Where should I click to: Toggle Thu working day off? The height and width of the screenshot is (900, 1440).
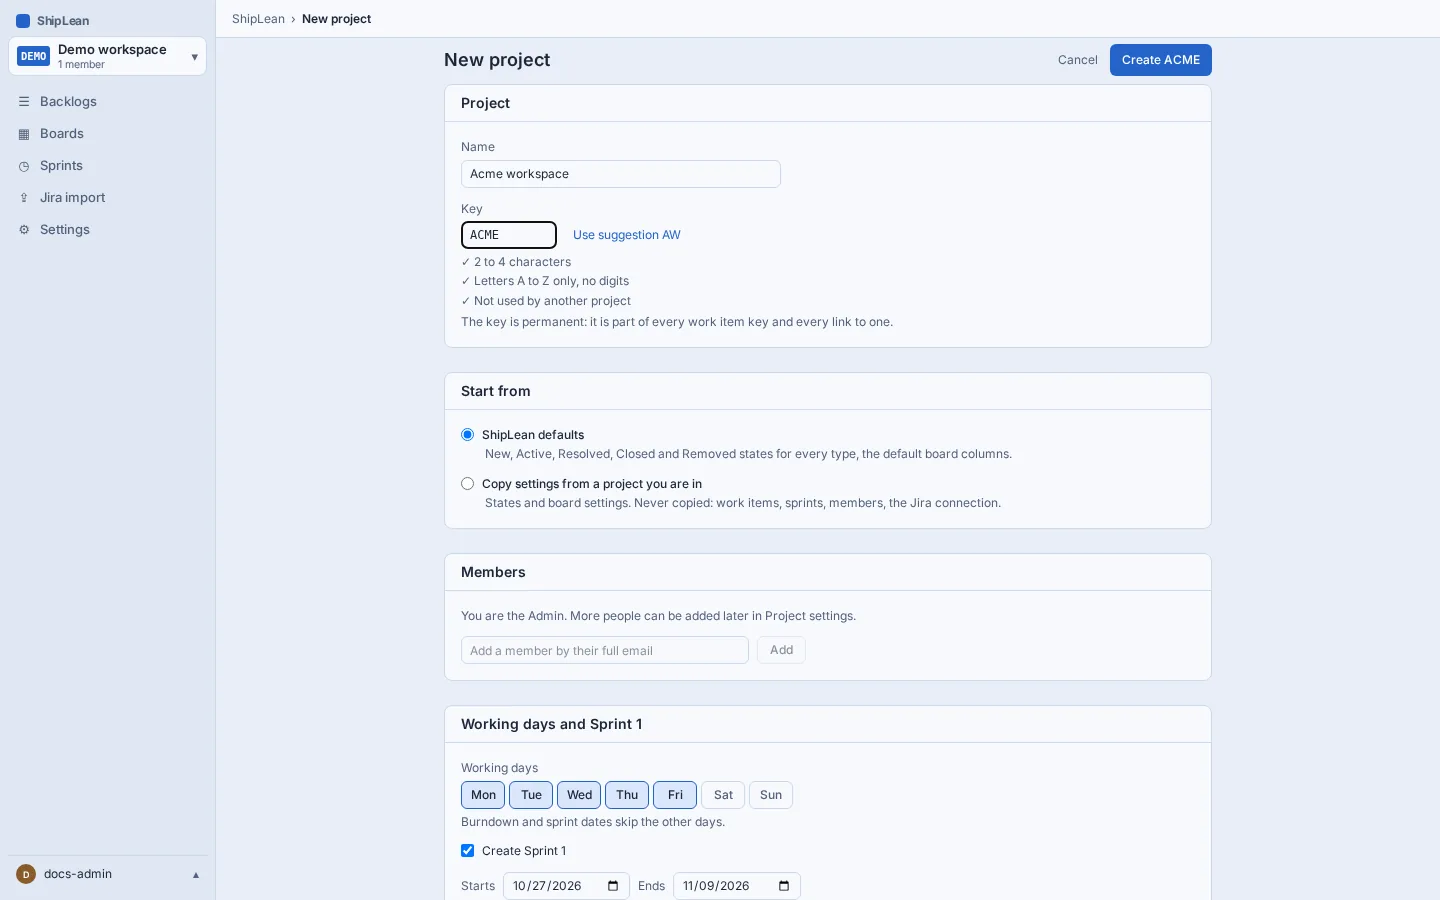point(627,795)
